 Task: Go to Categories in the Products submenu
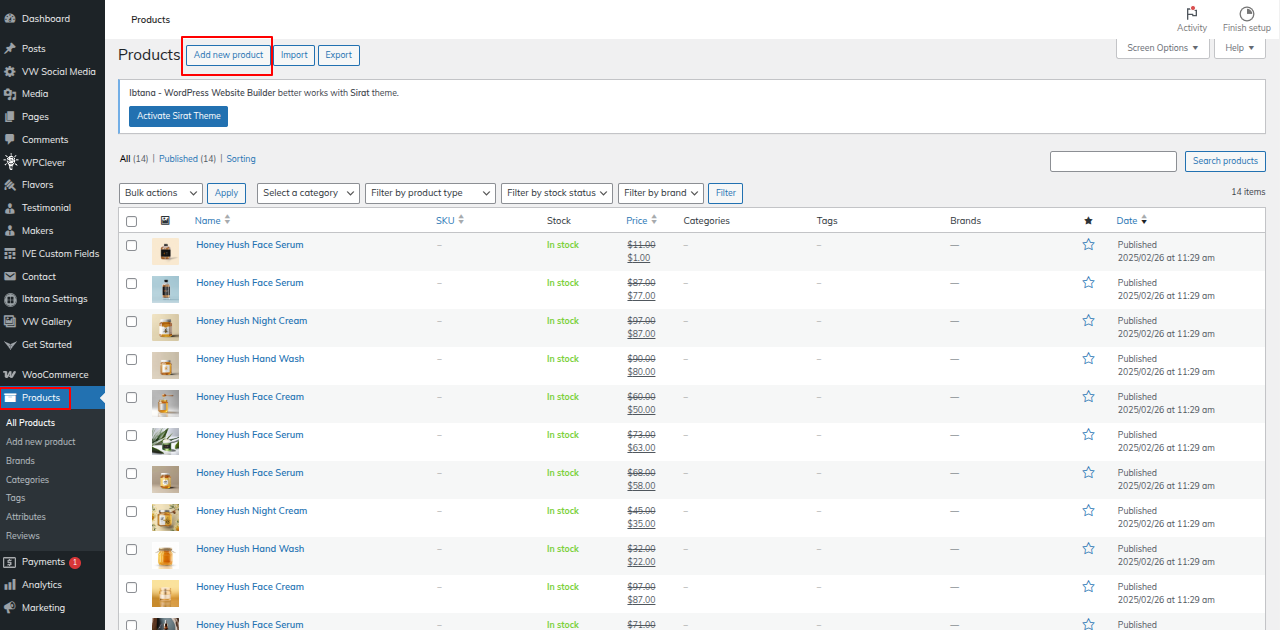27,480
